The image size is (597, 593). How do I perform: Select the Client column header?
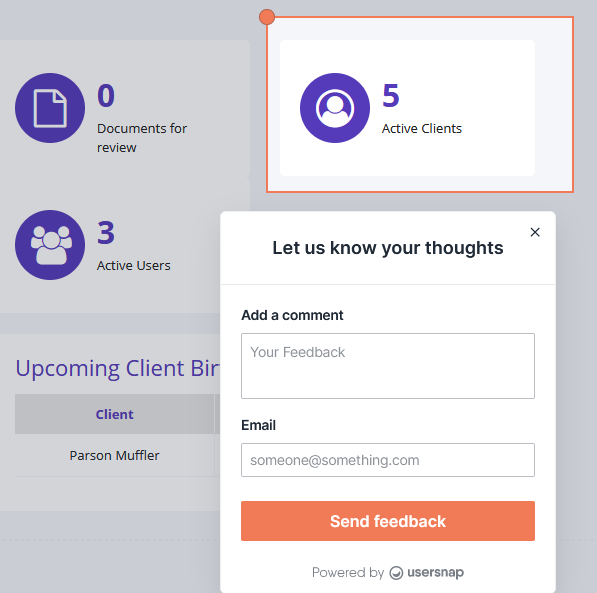(x=115, y=414)
